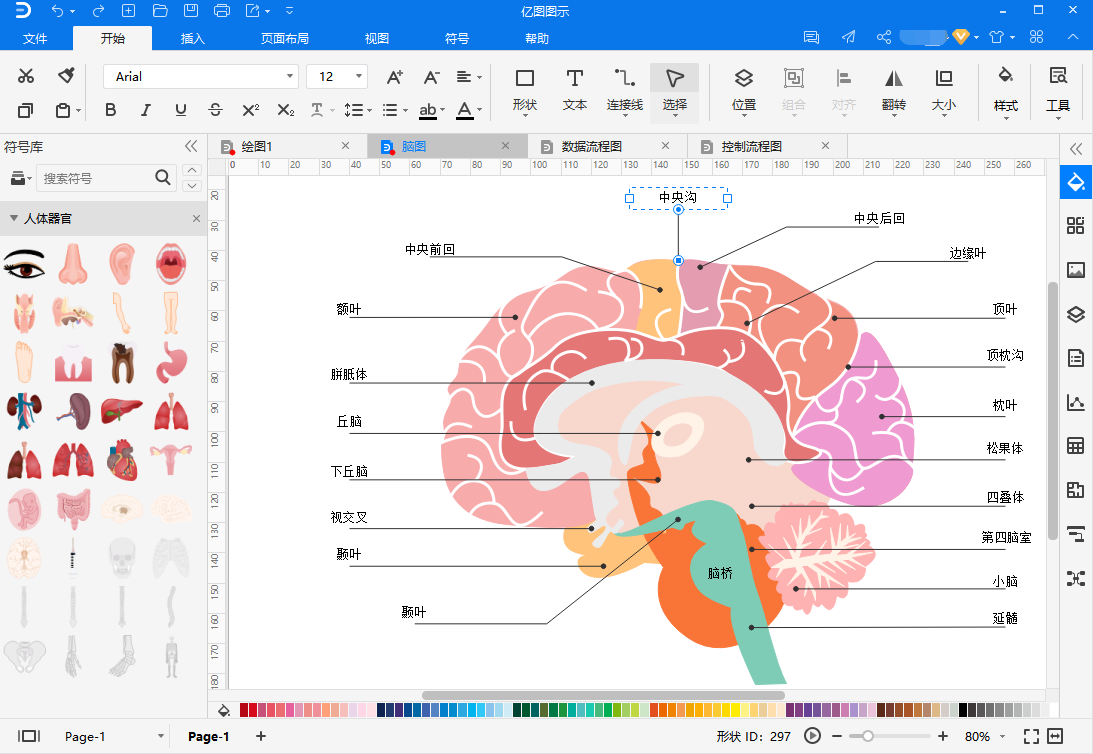Toggle bold text formatting
This screenshot has width=1093, height=754.
pos(110,109)
